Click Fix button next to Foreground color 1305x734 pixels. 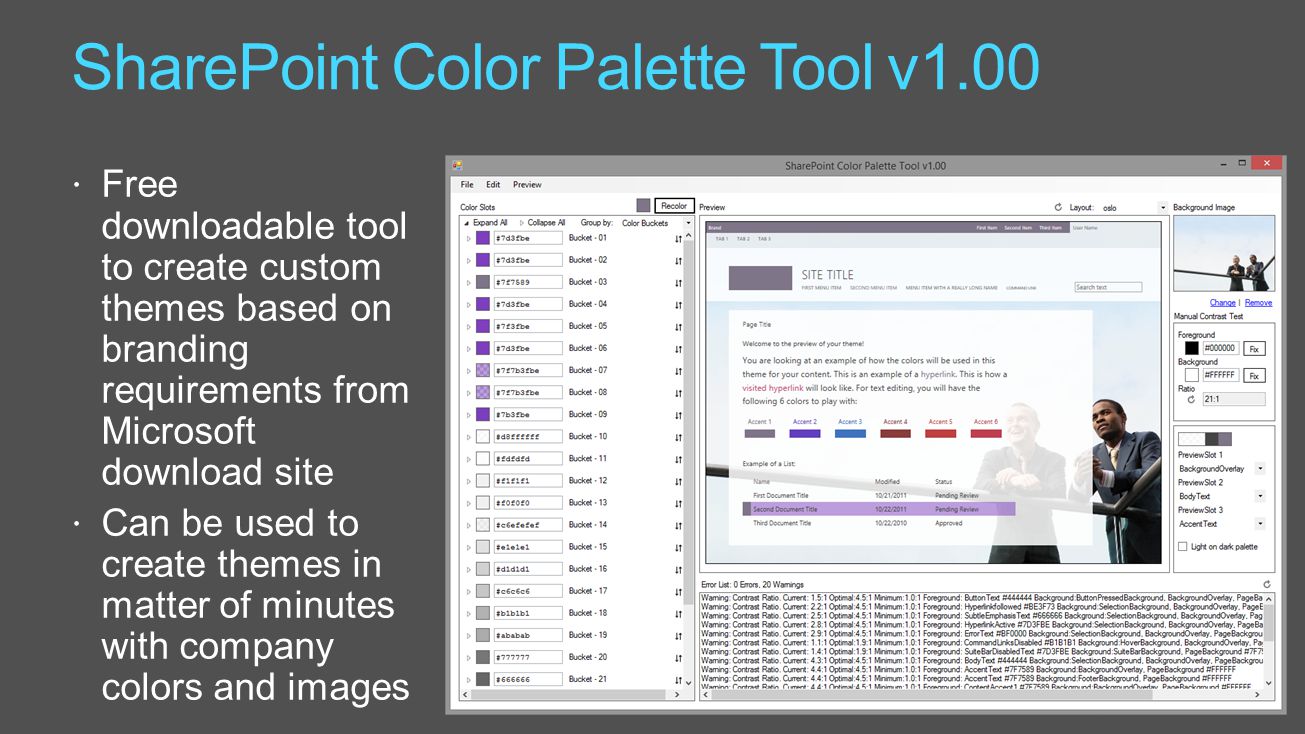[1254, 348]
